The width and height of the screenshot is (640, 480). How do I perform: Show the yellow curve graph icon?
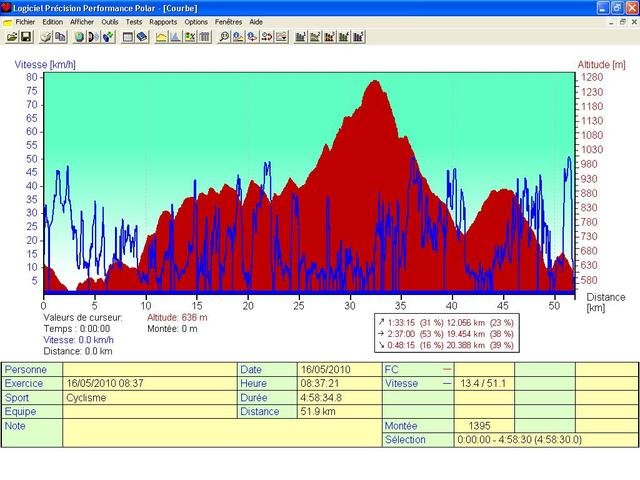161,37
